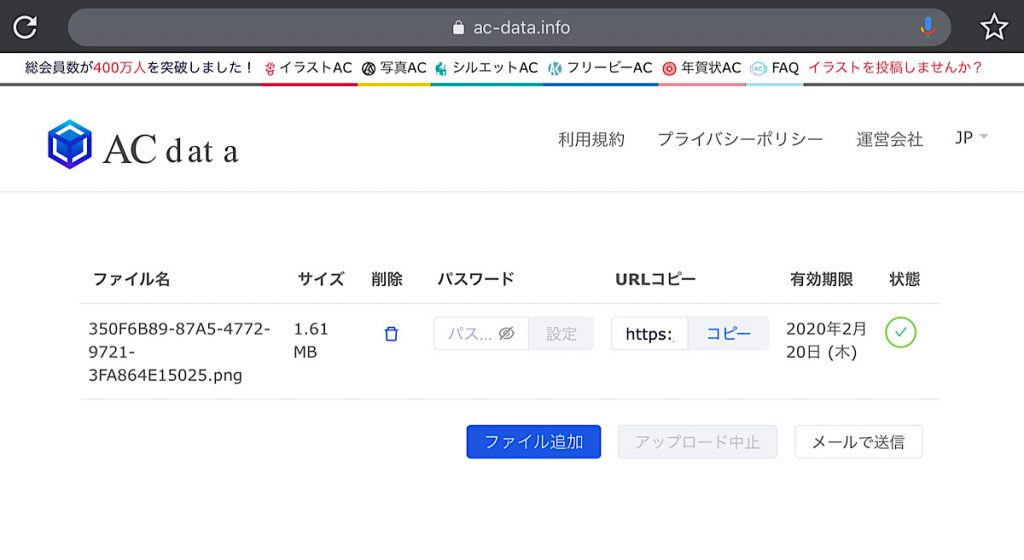
Task: Click the blue ファイル追加 button
Action: click(534, 442)
